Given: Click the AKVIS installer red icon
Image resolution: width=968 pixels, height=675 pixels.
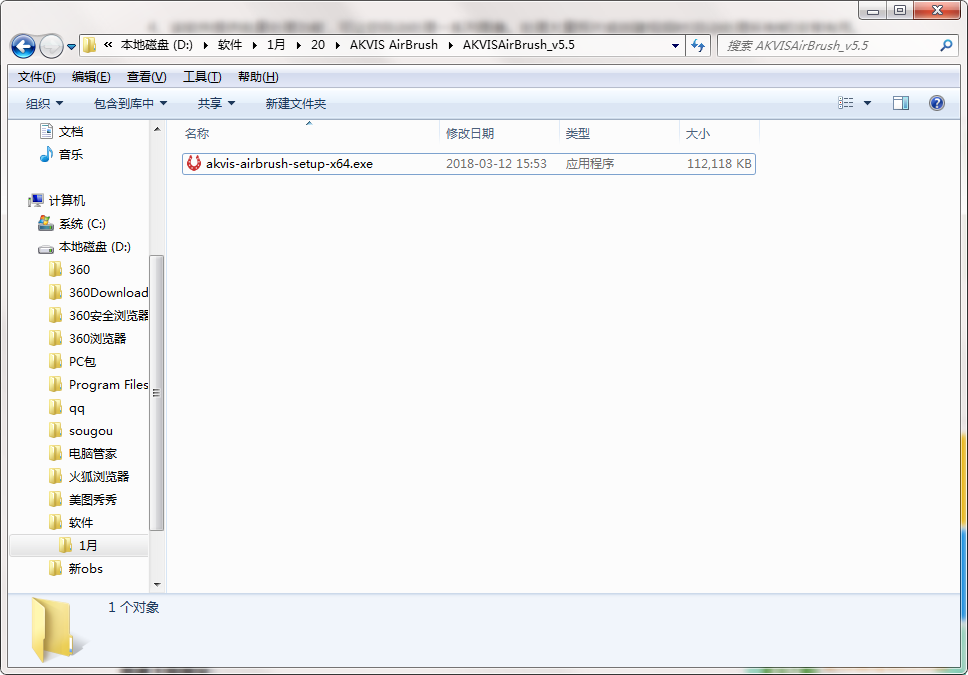Looking at the screenshot, I should point(194,163).
